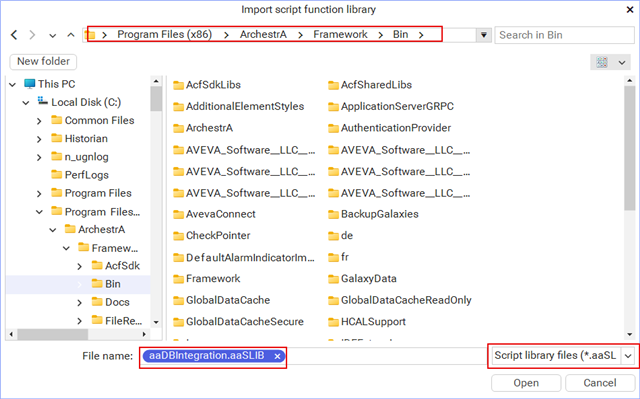Image resolution: width=640 pixels, height=399 pixels.
Task: Open the view options dropdown arrow
Action: pos(622,62)
